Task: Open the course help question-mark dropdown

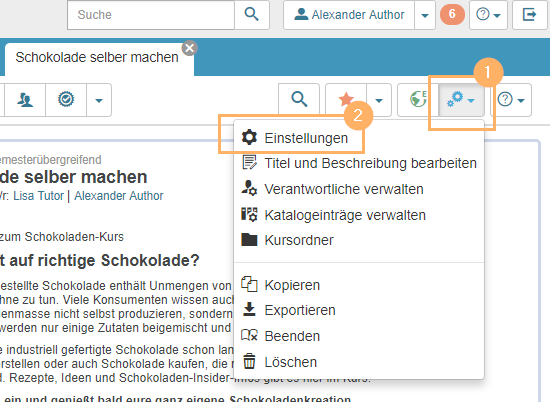Action: (511, 100)
